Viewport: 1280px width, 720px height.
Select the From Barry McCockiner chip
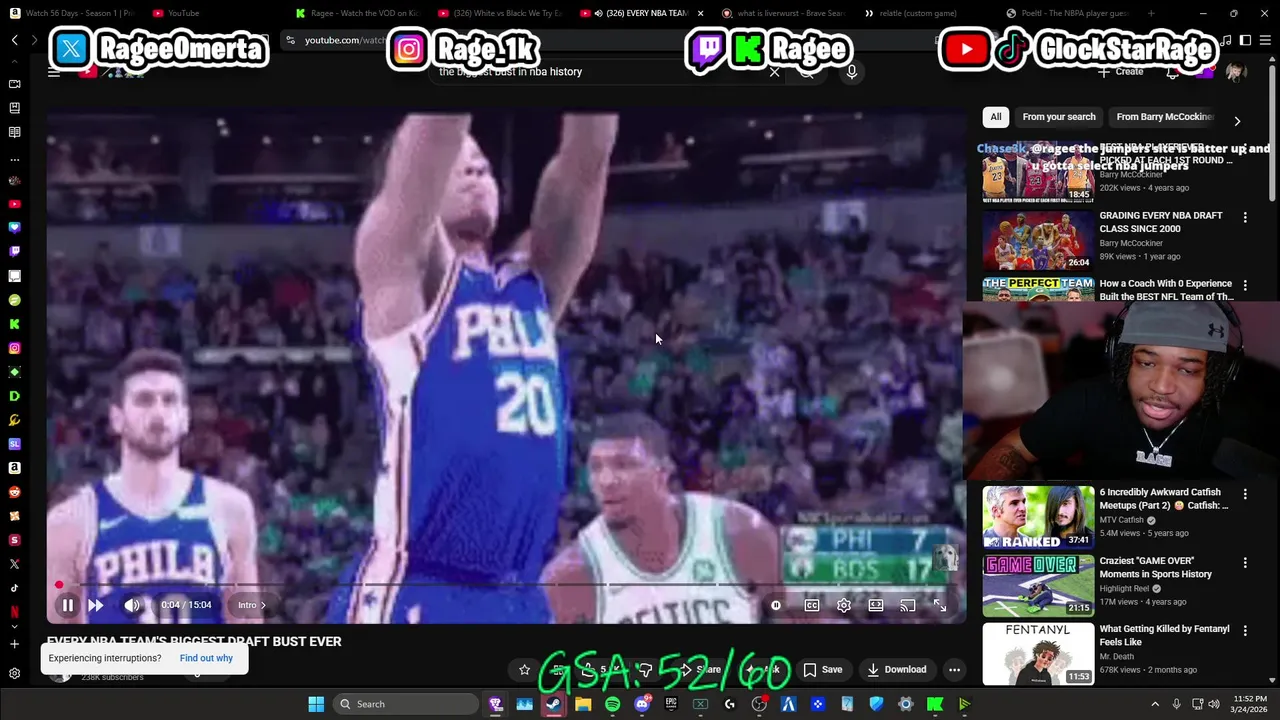pos(1163,117)
